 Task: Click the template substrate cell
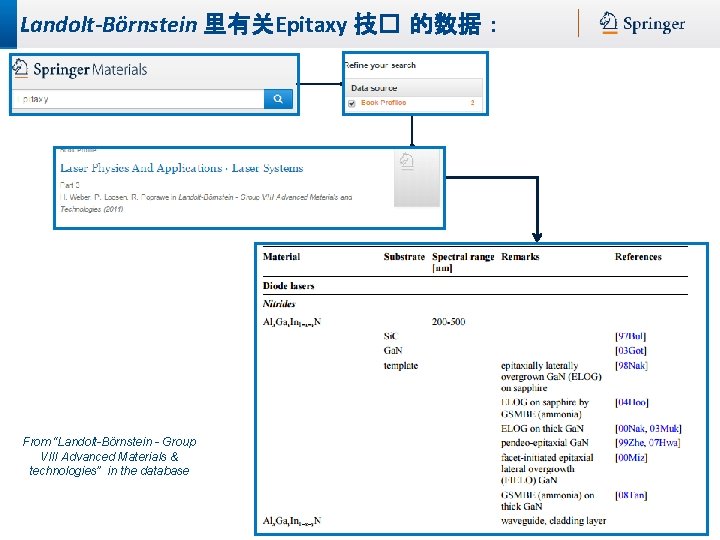pyautogui.click(x=400, y=366)
